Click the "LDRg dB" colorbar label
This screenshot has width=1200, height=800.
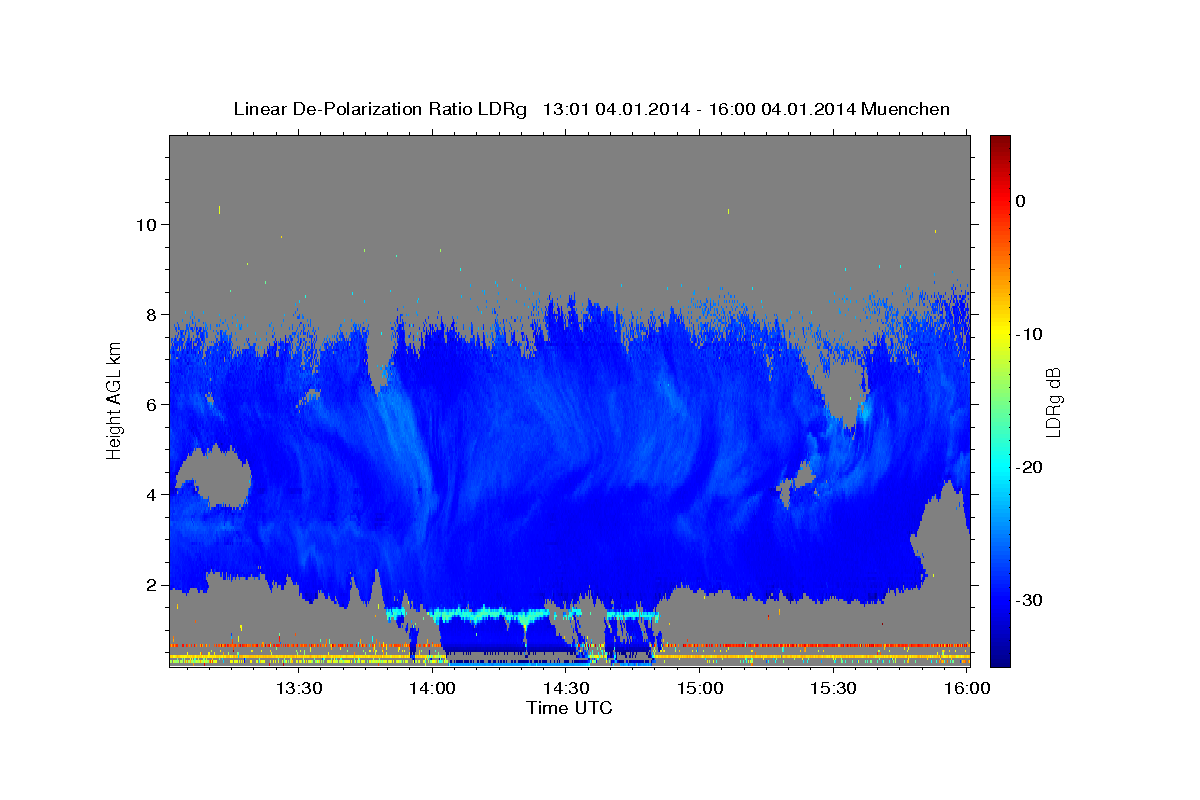click(1053, 400)
